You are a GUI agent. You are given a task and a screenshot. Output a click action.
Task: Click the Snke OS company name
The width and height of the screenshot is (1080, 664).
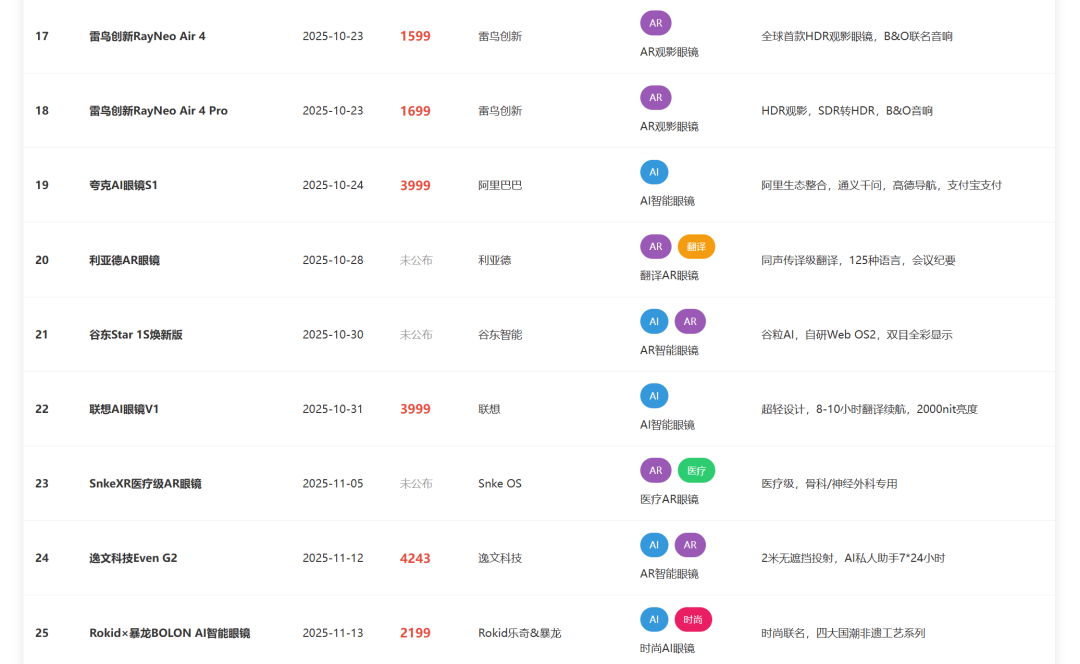click(500, 483)
